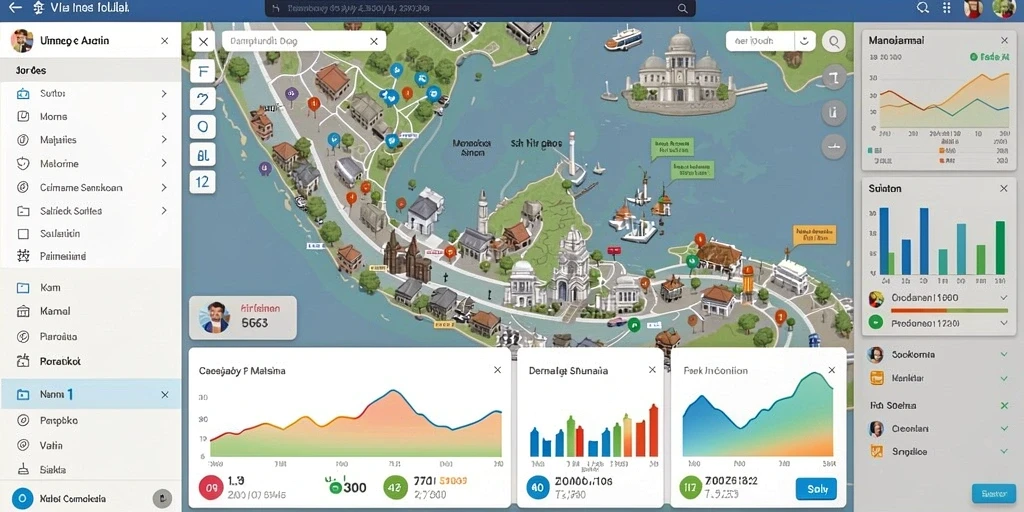Viewport: 1024px width, 512px height.
Task: Click the round search button on the map
Action: point(834,42)
